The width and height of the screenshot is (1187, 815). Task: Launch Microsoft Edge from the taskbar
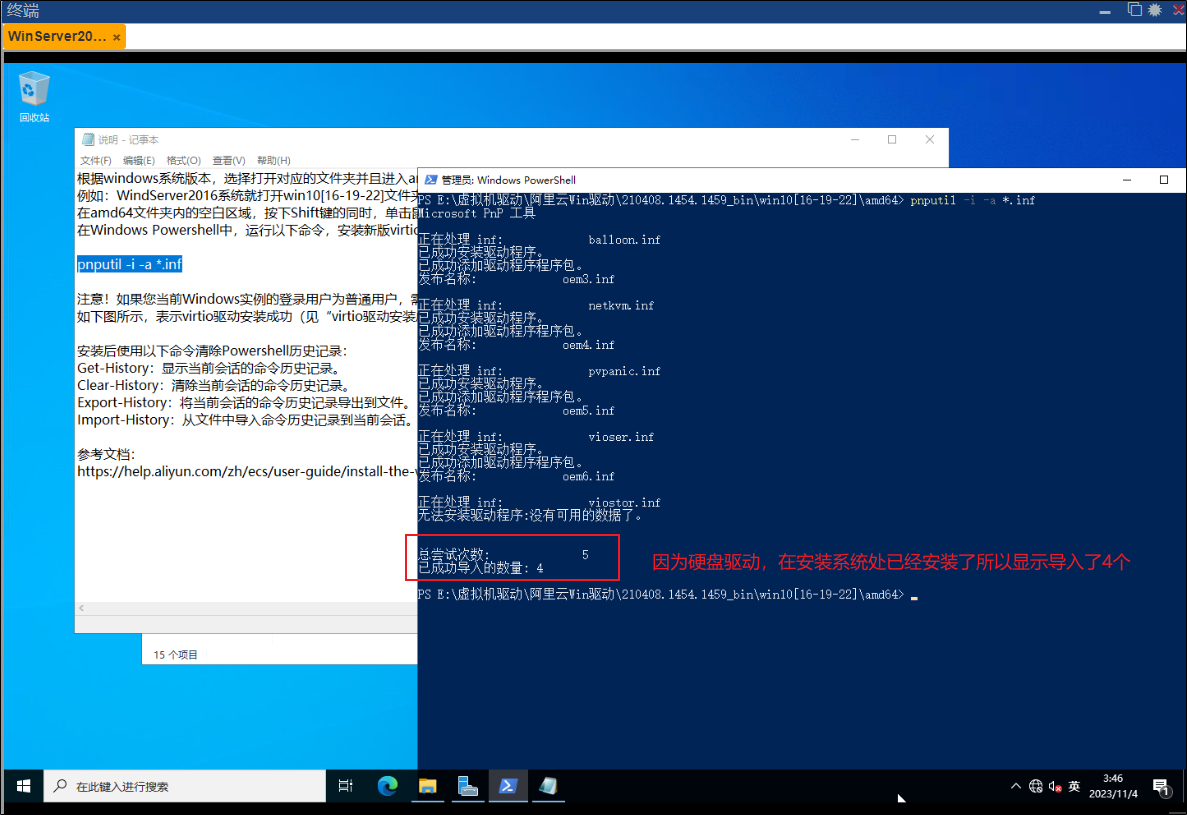(388, 786)
